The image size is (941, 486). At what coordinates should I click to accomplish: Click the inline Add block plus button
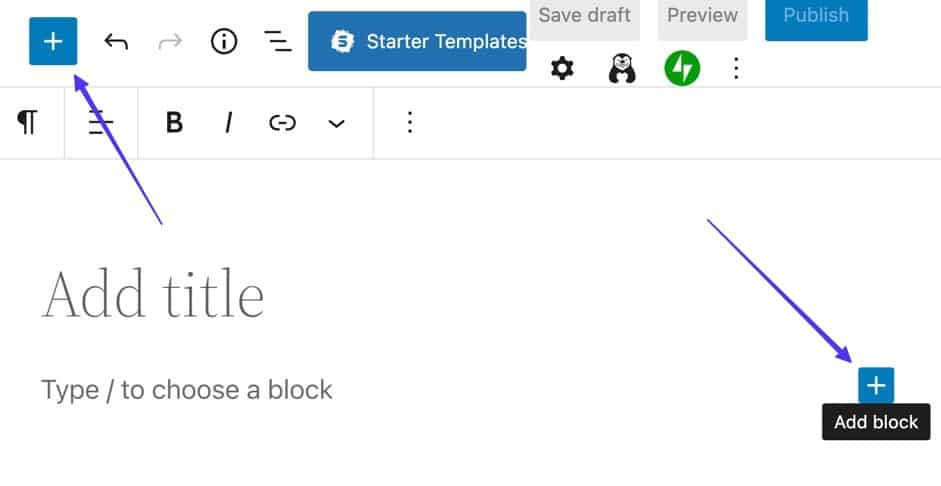(x=875, y=385)
